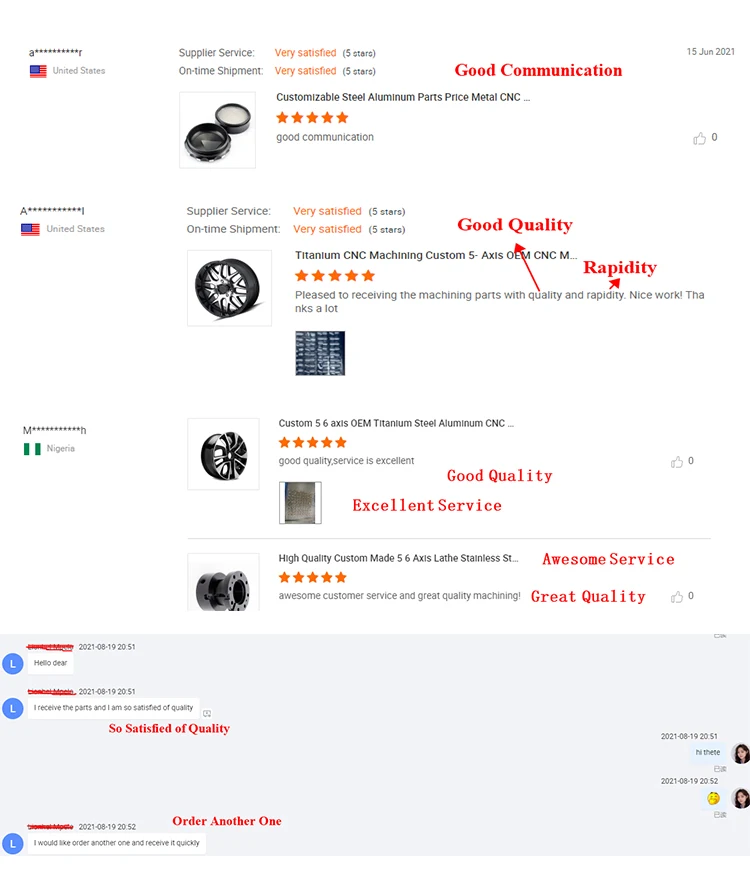Open 'Custom 5 6 axis OEM Titanium' link

[396, 423]
